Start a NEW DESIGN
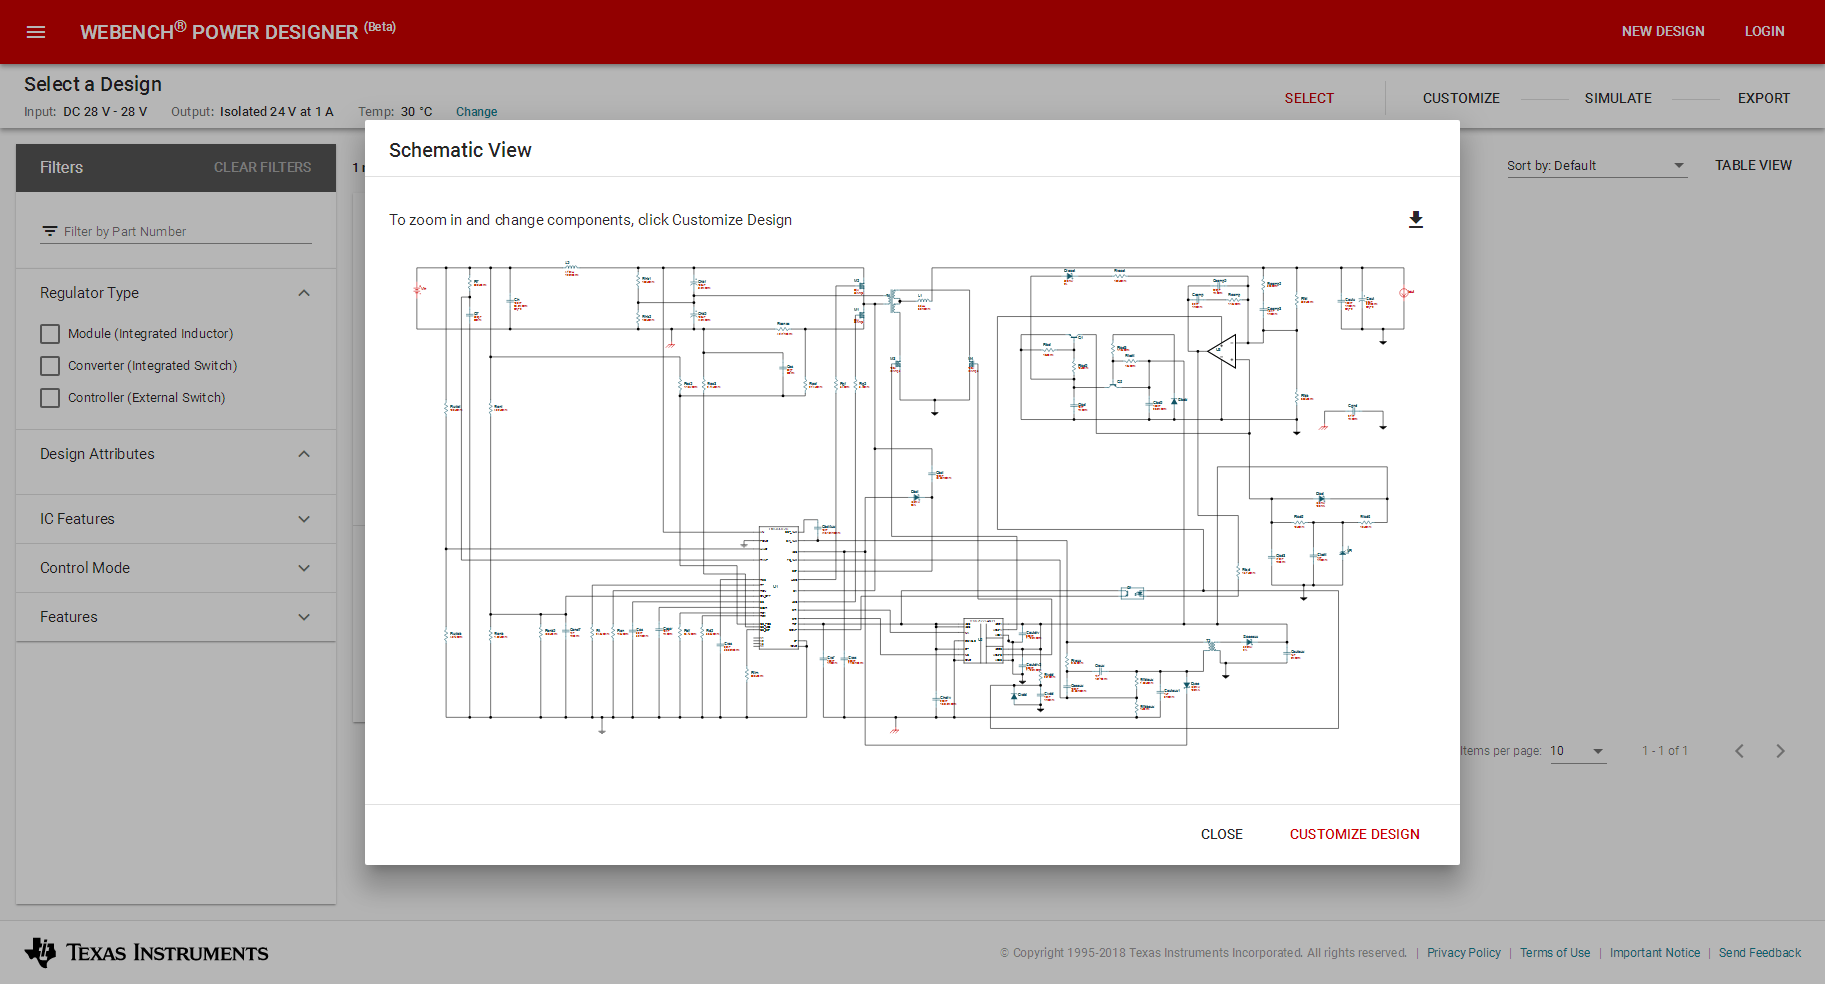The image size is (1825, 984). 1663,32
